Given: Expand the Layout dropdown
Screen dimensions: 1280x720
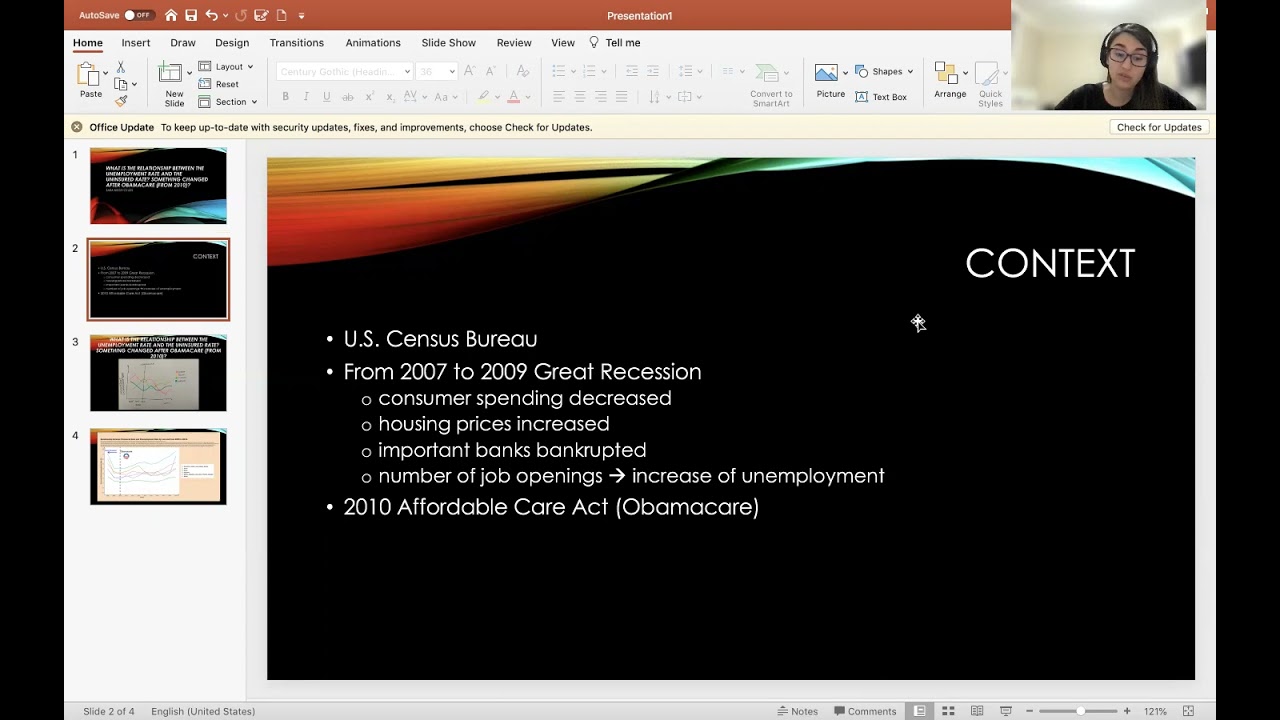Looking at the screenshot, I should tap(226, 67).
